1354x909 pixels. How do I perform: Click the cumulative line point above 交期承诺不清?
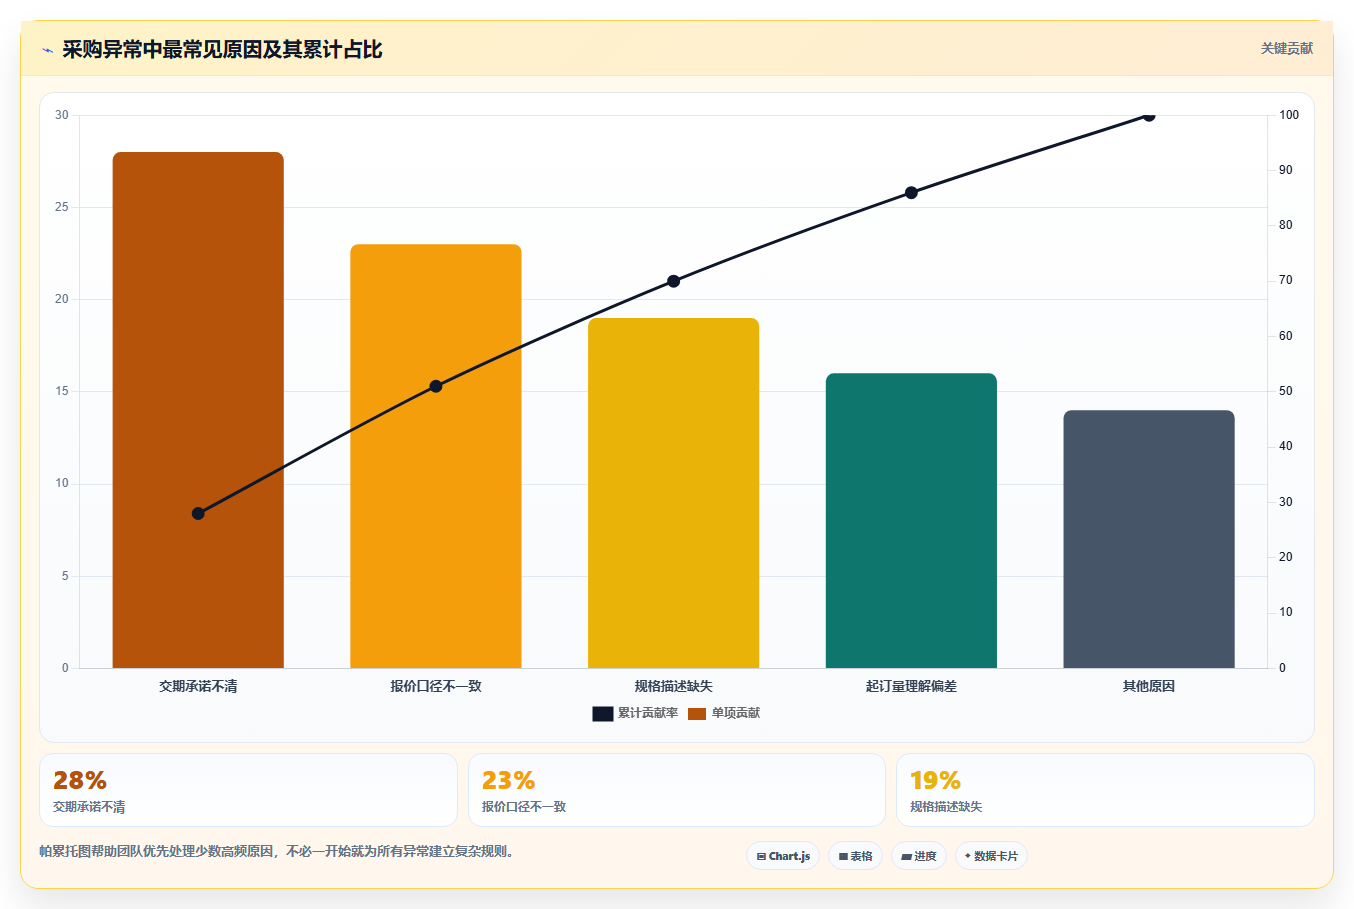click(x=198, y=513)
